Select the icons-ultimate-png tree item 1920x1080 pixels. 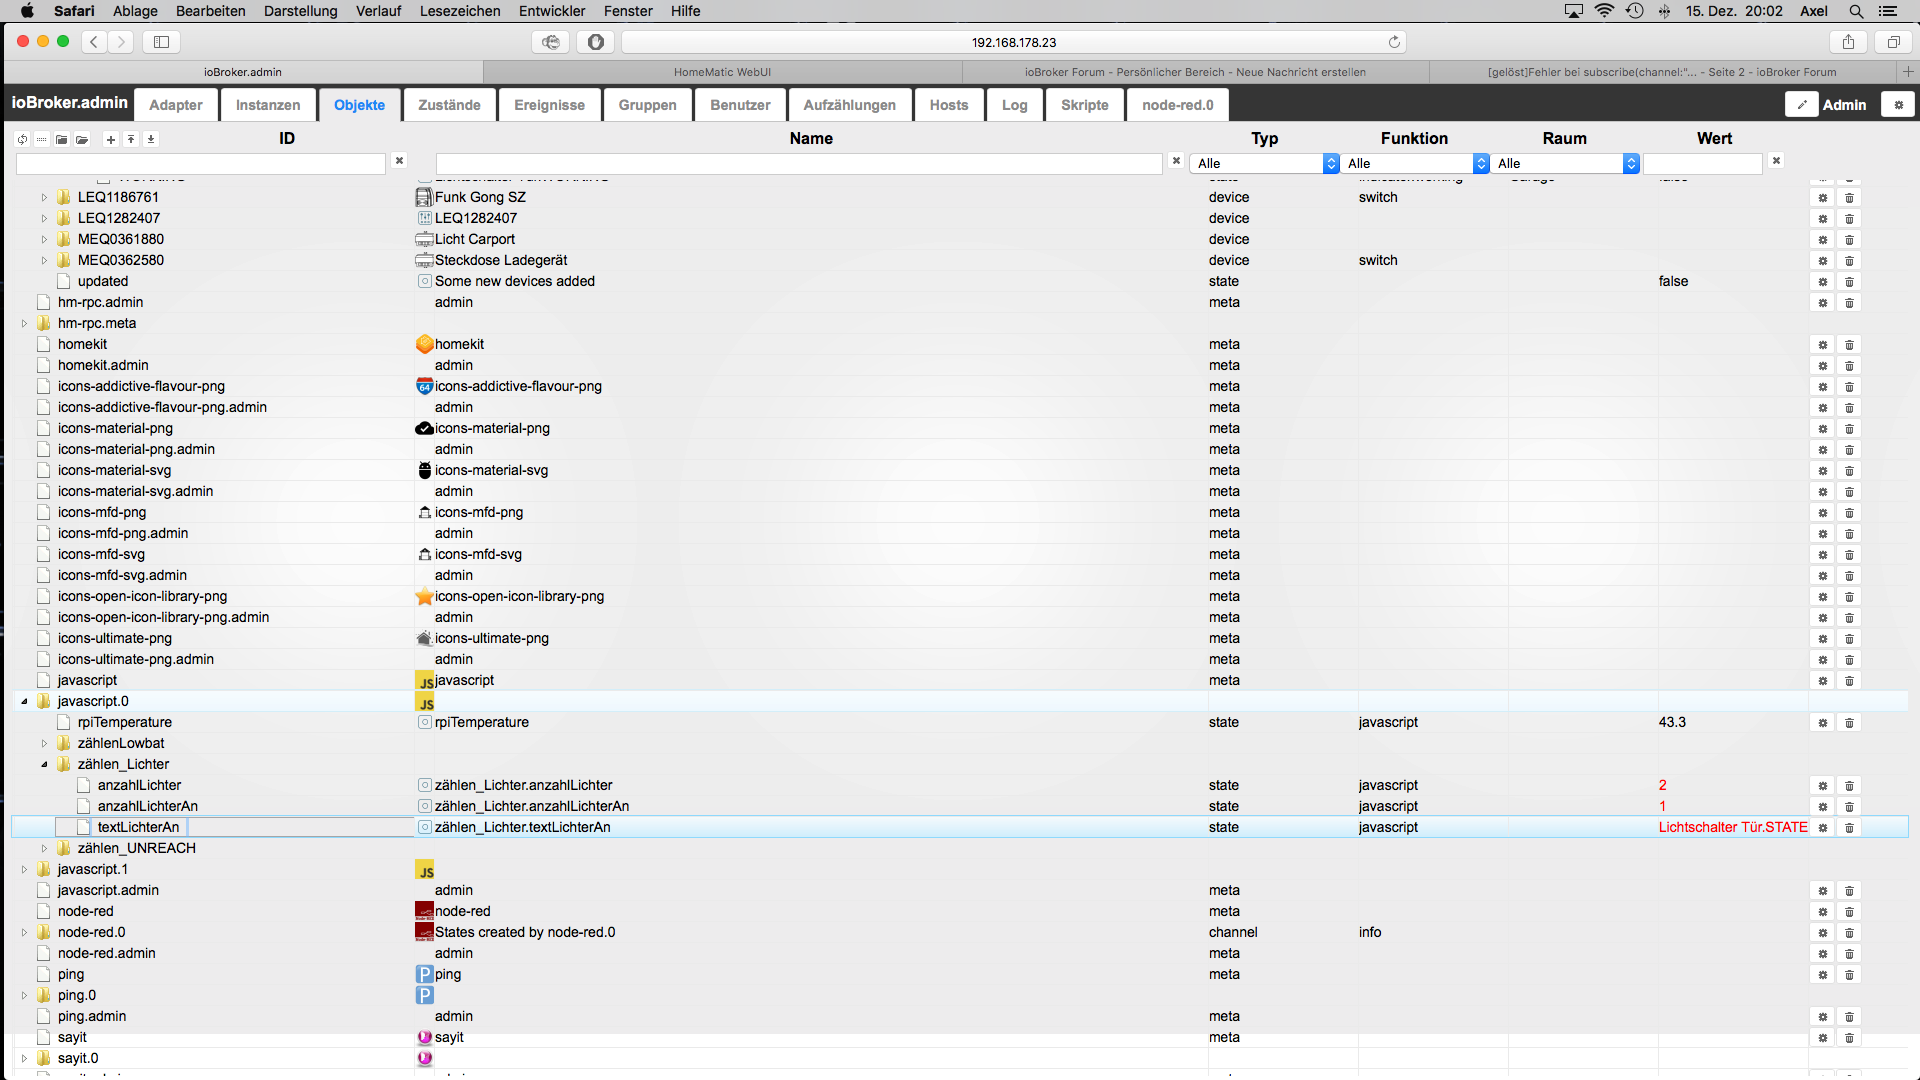114,638
